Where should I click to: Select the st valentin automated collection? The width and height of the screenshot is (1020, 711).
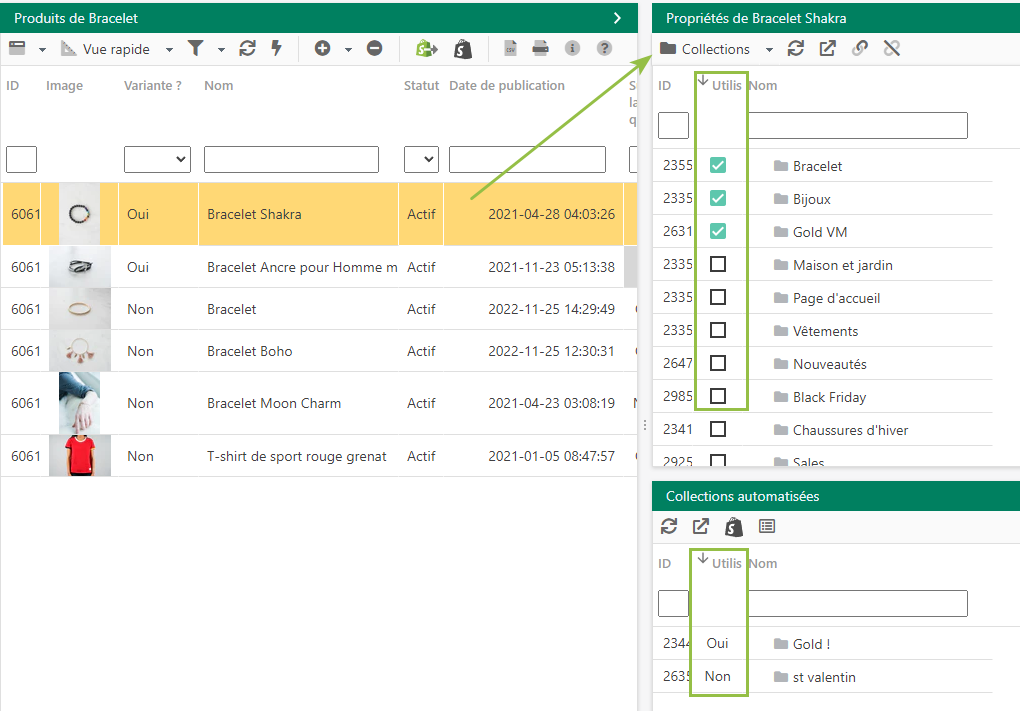tap(822, 677)
